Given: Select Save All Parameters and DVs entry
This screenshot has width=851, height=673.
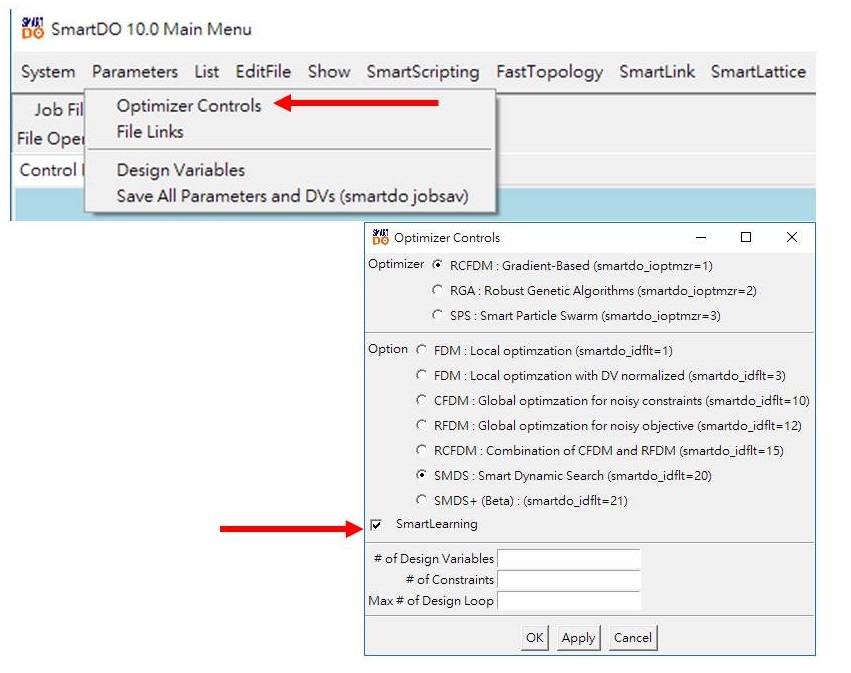Looking at the screenshot, I should (x=292, y=196).
